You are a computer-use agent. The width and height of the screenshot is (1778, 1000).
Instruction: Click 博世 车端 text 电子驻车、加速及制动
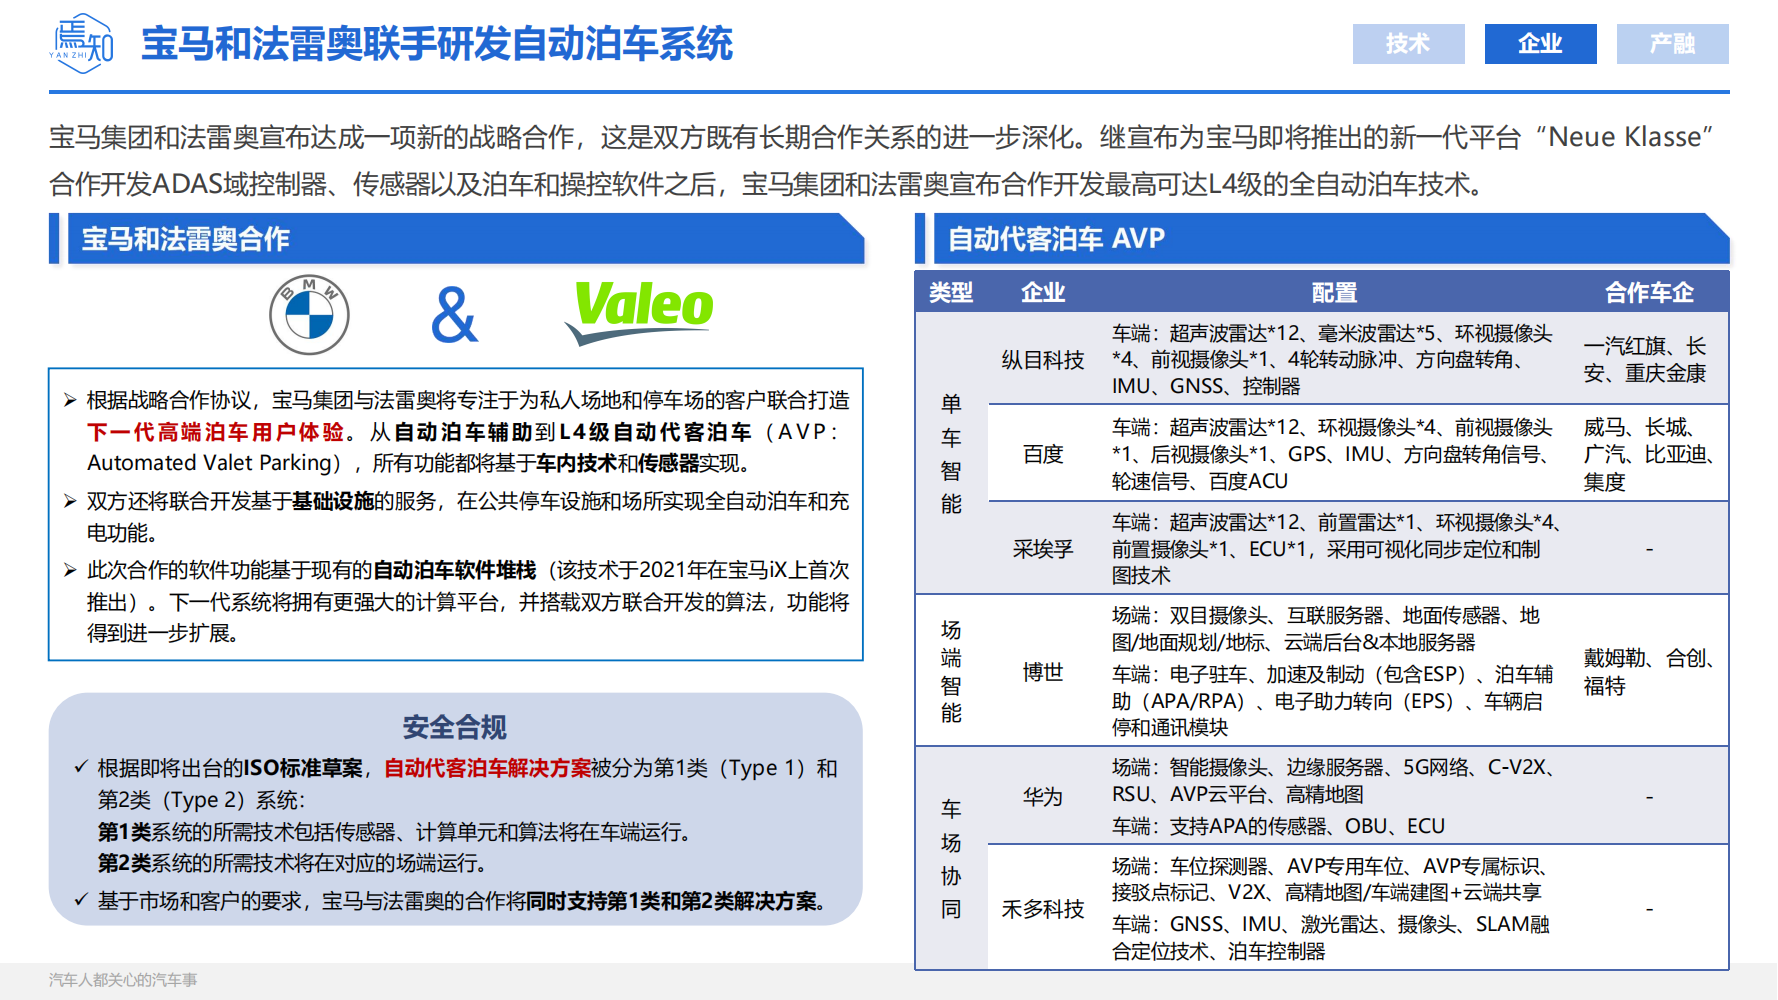point(1332,701)
